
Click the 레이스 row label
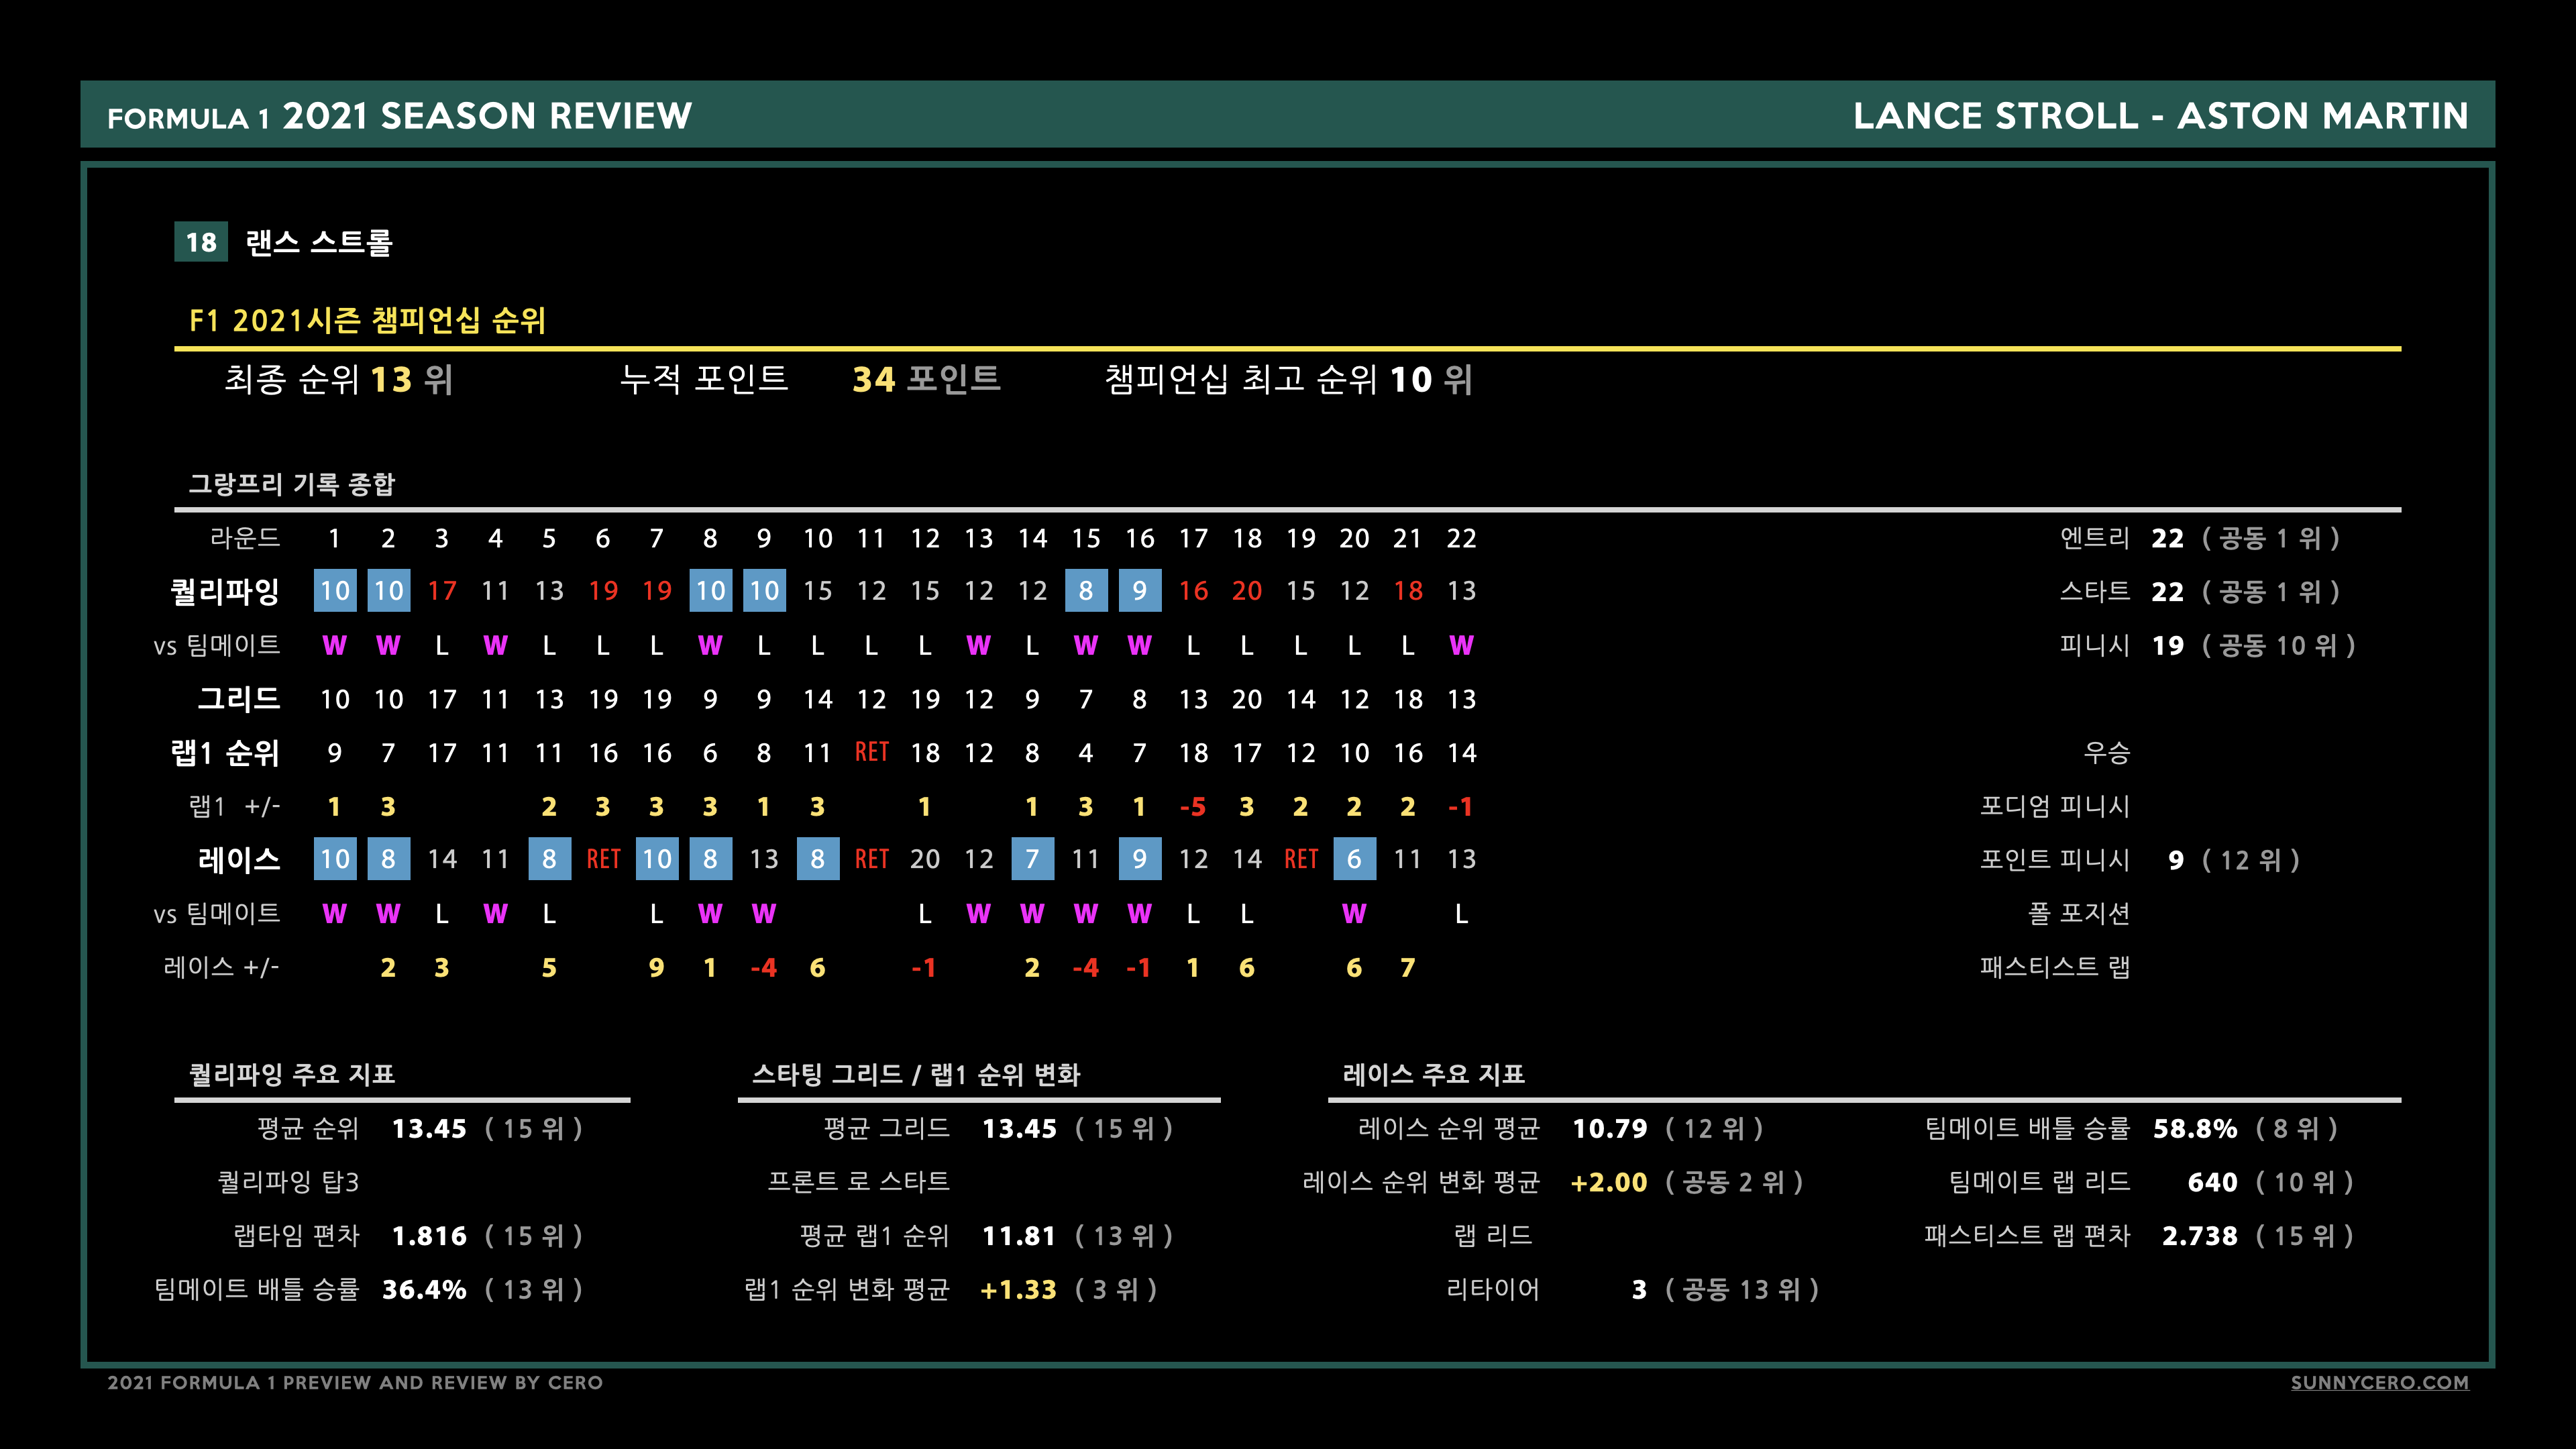click(x=239, y=859)
